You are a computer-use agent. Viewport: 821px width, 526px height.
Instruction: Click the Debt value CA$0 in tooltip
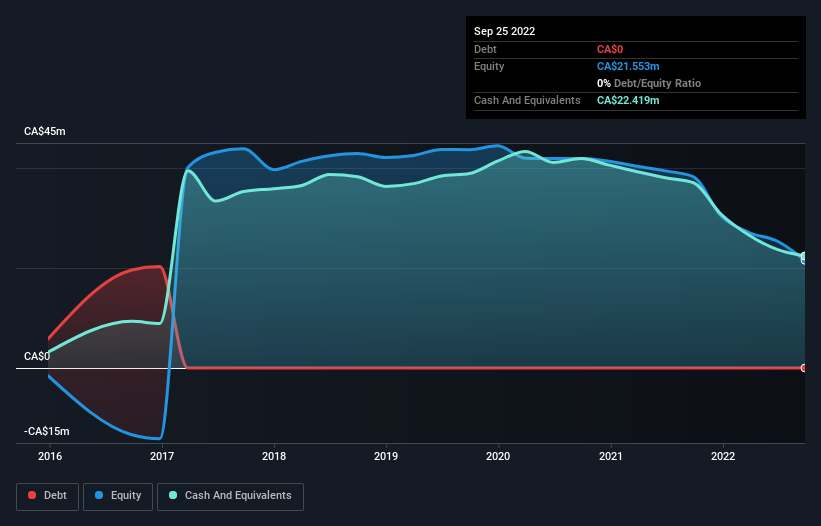pyautogui.click(x=610, y=49)
